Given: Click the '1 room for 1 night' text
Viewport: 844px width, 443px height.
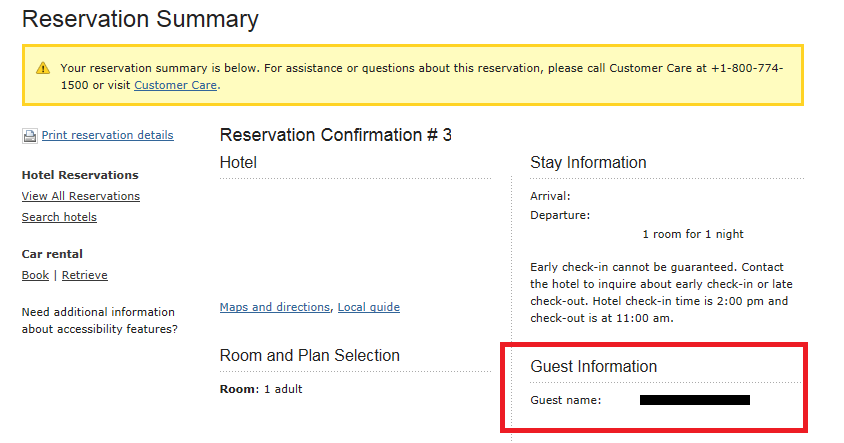Looking at the screenshot, I should (693, 234).
